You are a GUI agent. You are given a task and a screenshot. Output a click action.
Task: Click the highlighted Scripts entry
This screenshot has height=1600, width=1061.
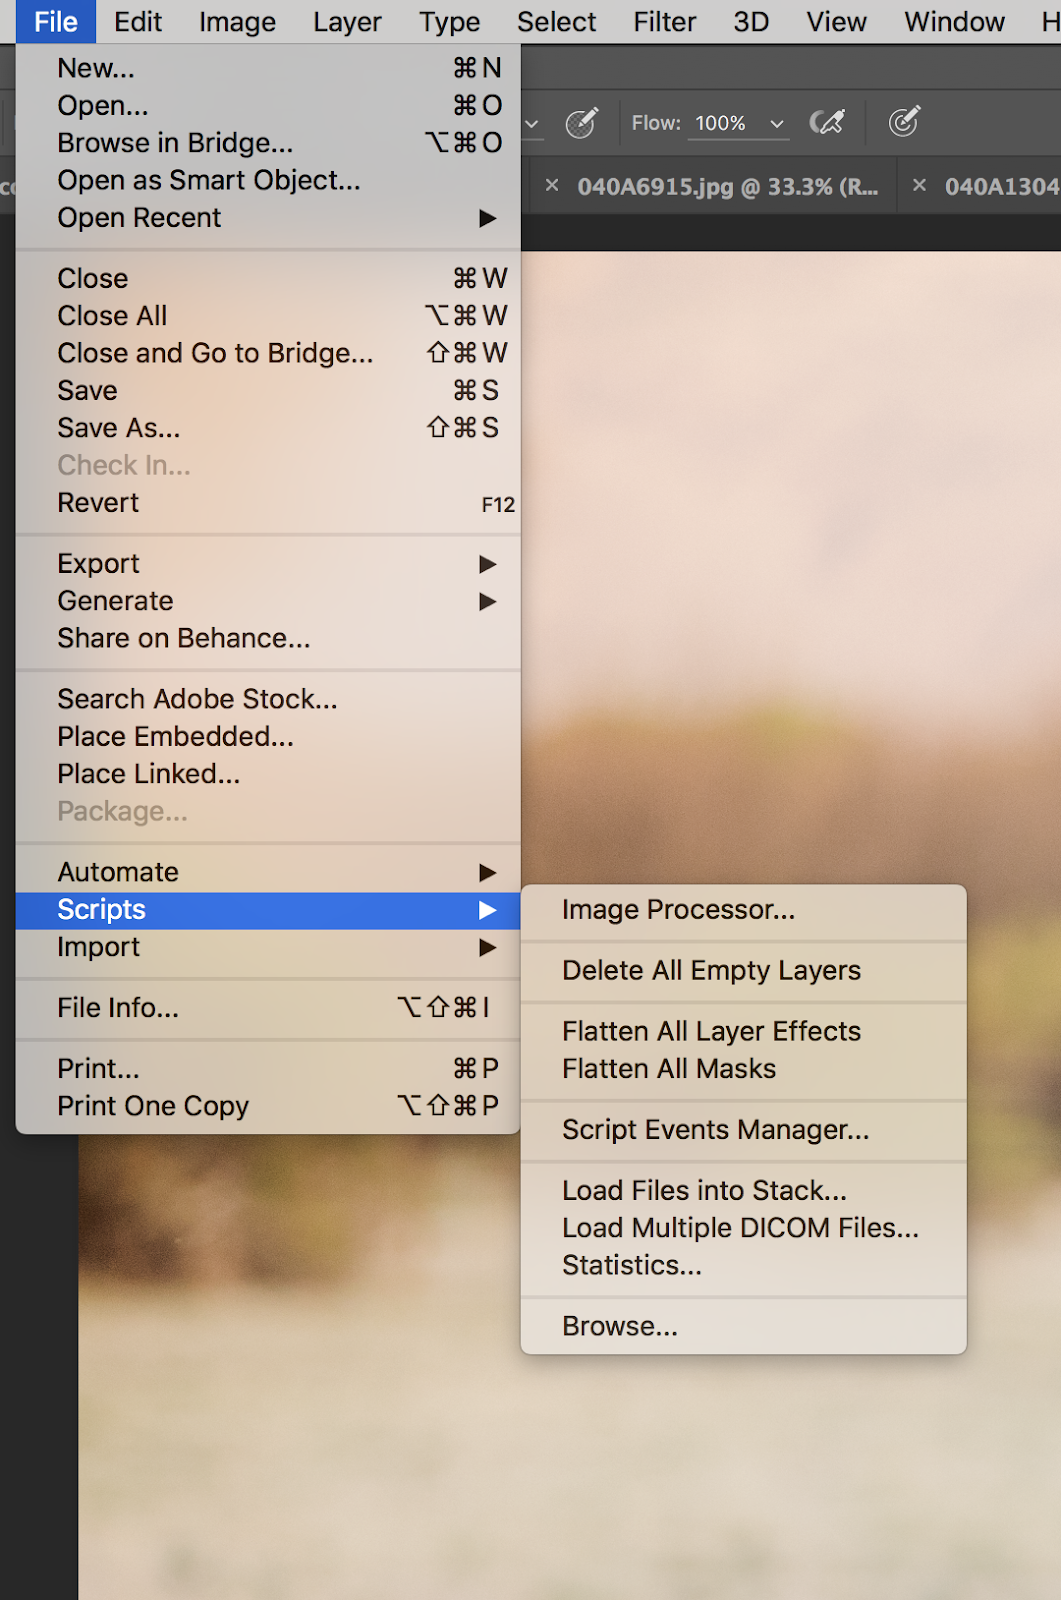(x=268, y=910)
